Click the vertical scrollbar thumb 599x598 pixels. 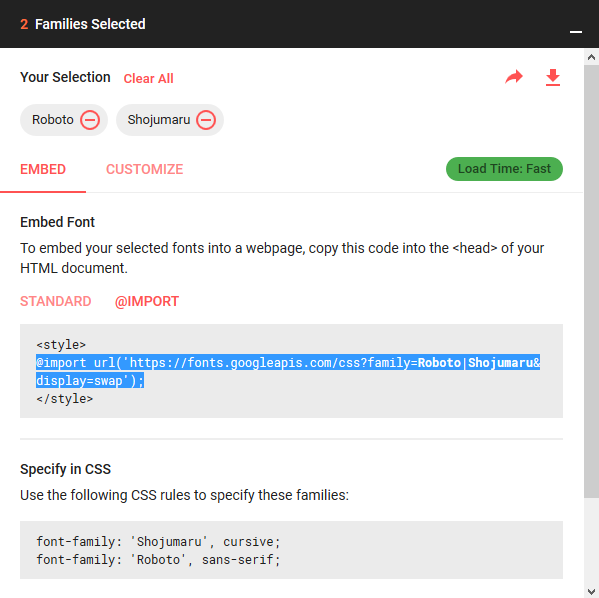click(x=591, y=281)
